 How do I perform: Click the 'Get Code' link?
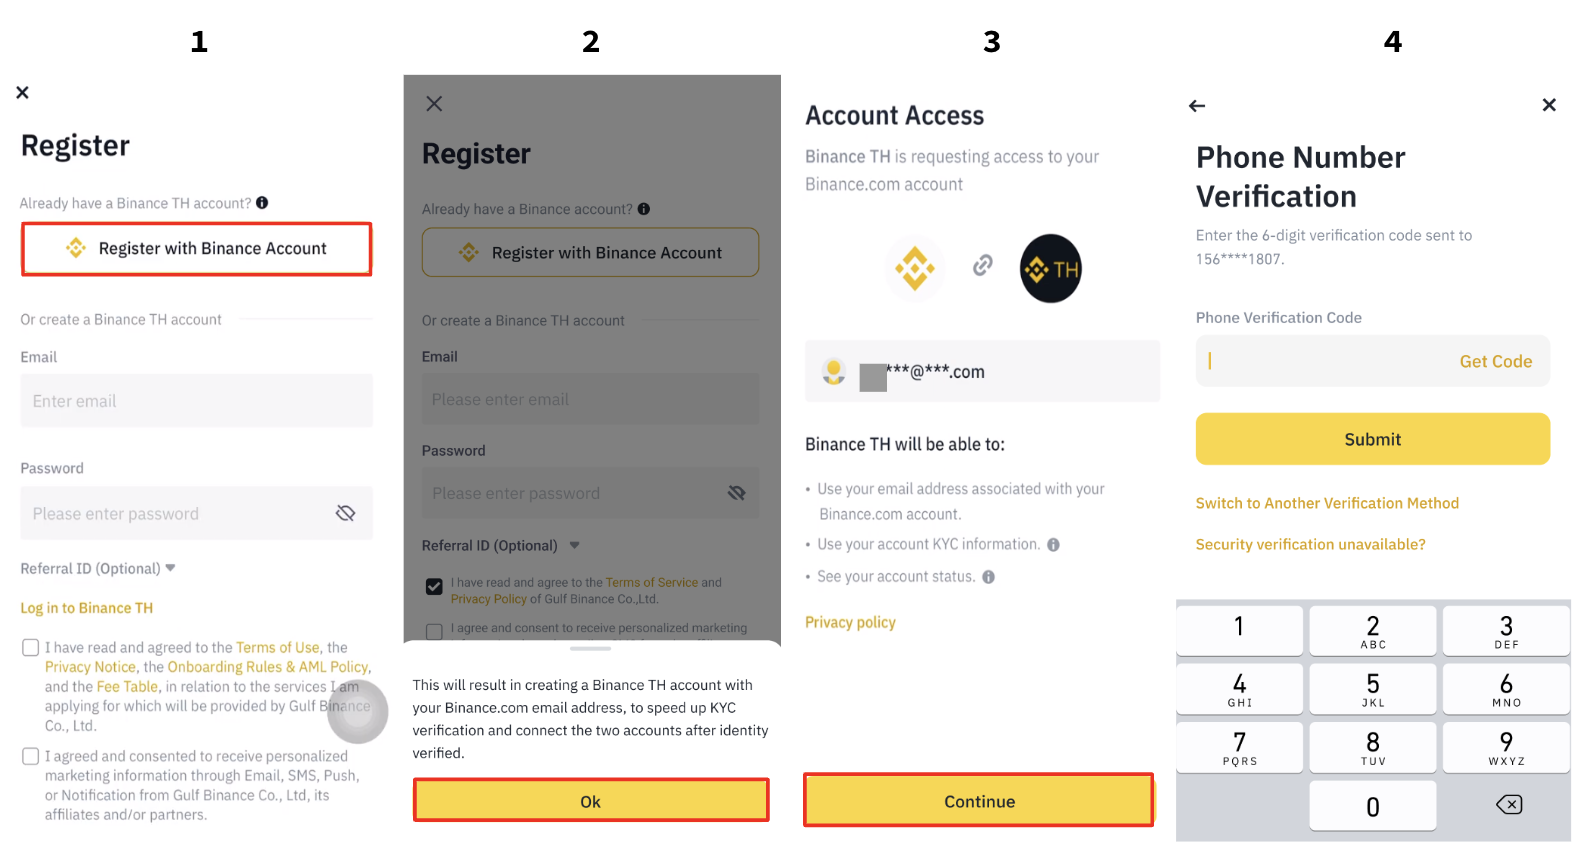[1495, 362]
